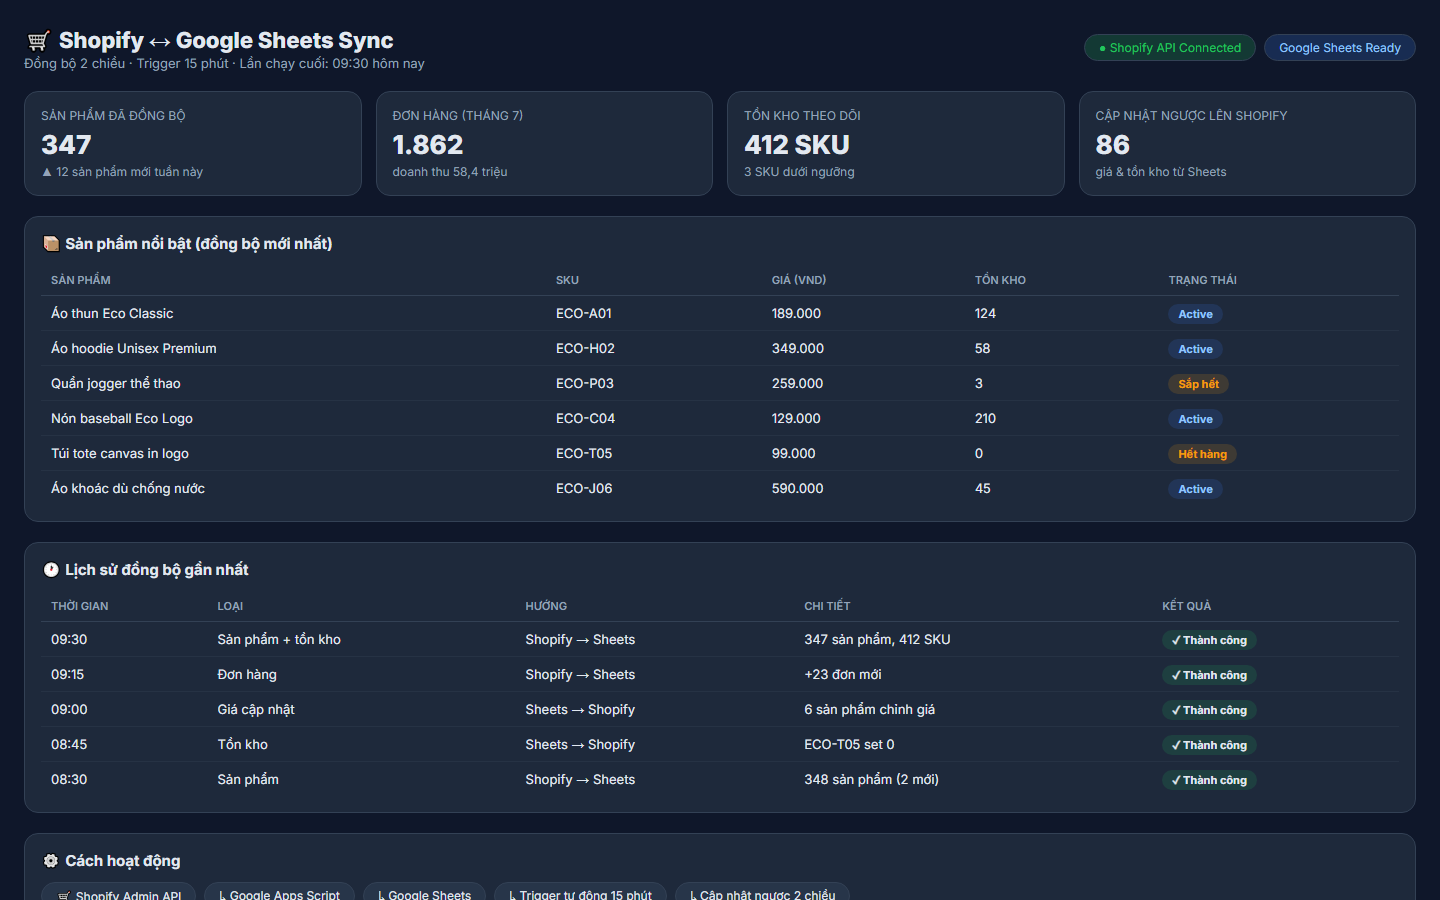Viewport: 1440px width, 900px height.
Task: Click the Giá cập nhật sync type
Action: pos(256,710)
